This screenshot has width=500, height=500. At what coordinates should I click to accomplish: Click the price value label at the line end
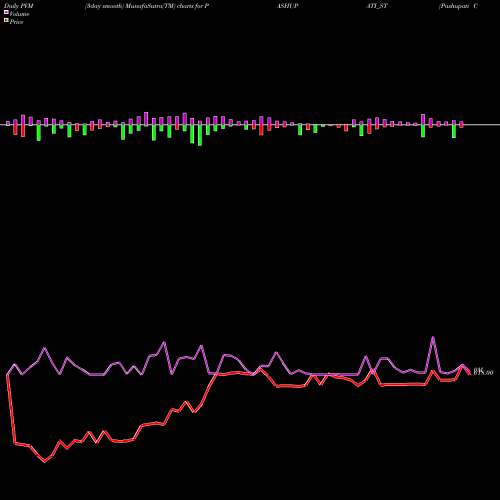click(483, 372)
